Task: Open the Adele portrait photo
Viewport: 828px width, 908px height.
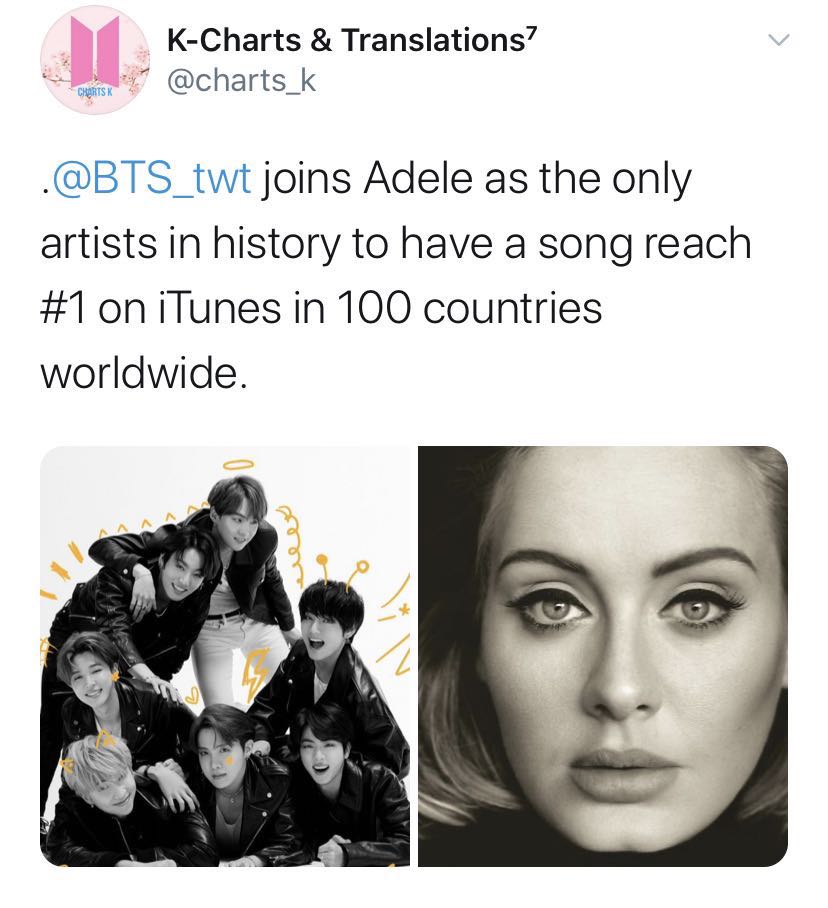Action: [x=602, y=656]
